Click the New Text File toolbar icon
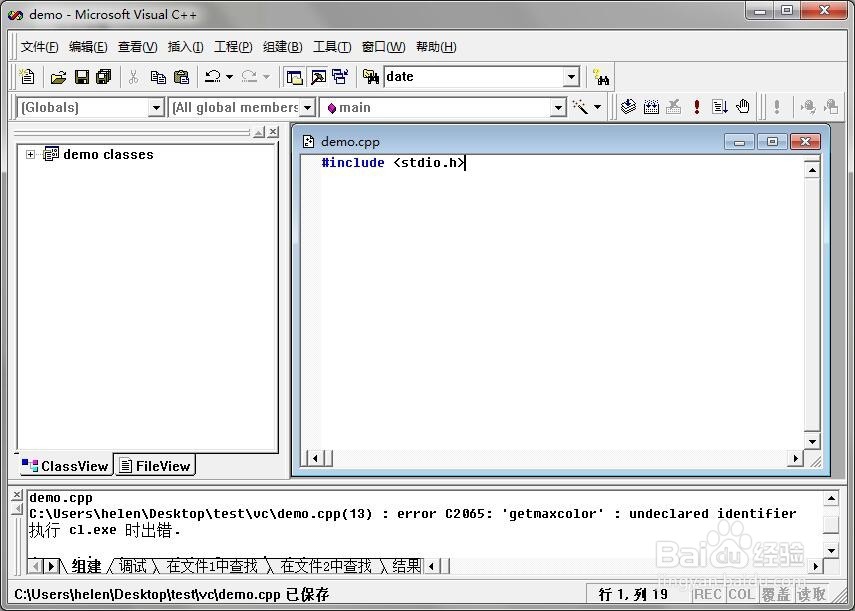Viewport: 855px width, 611px height. [x=27, y=77]
